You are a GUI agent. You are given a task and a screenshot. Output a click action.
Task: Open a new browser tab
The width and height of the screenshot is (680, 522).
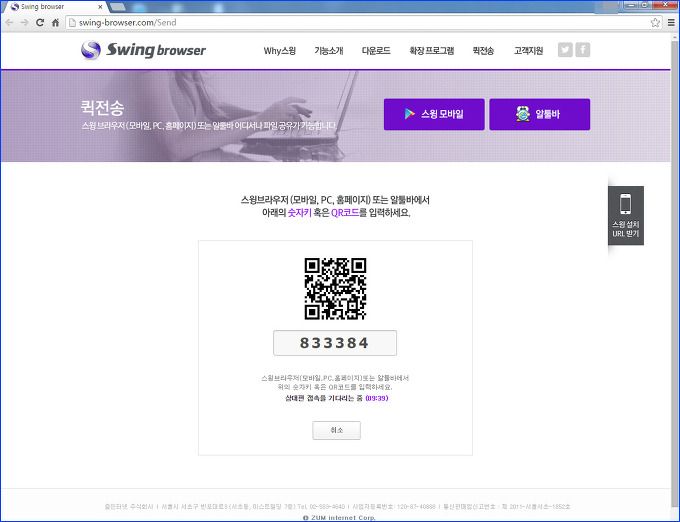pyautogui.click(x=117, y=7)
